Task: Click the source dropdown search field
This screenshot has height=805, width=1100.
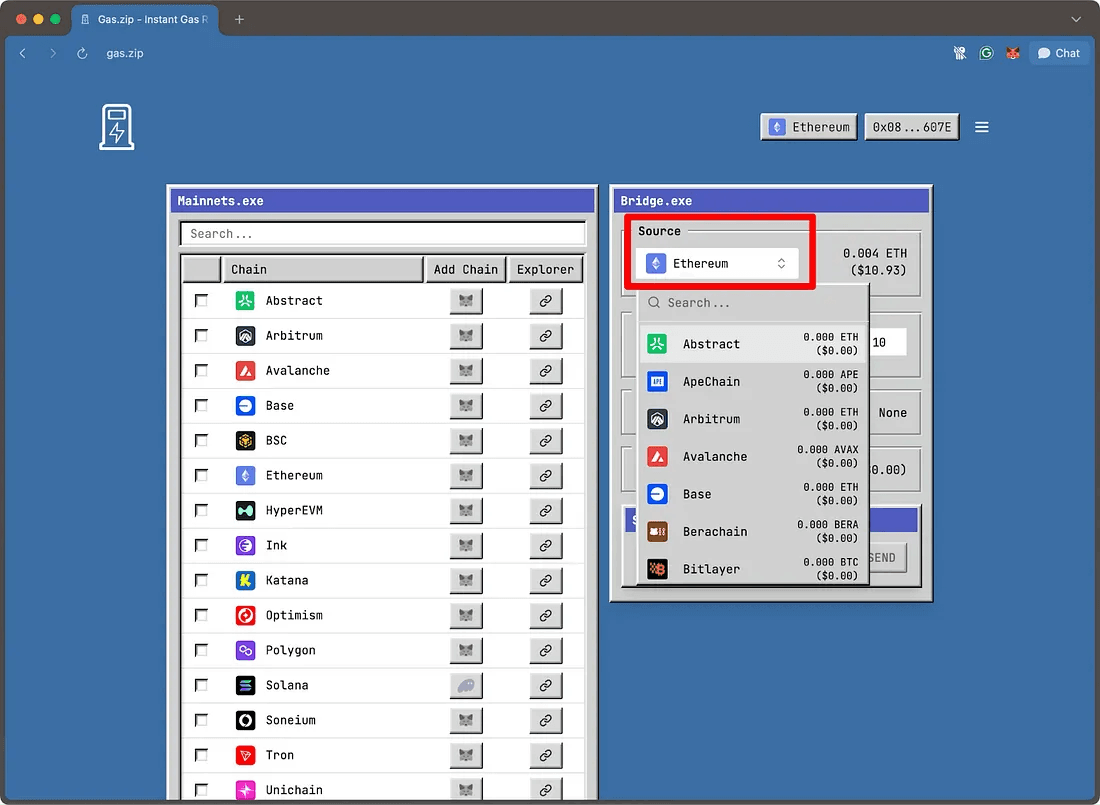Action: [754, 303]
